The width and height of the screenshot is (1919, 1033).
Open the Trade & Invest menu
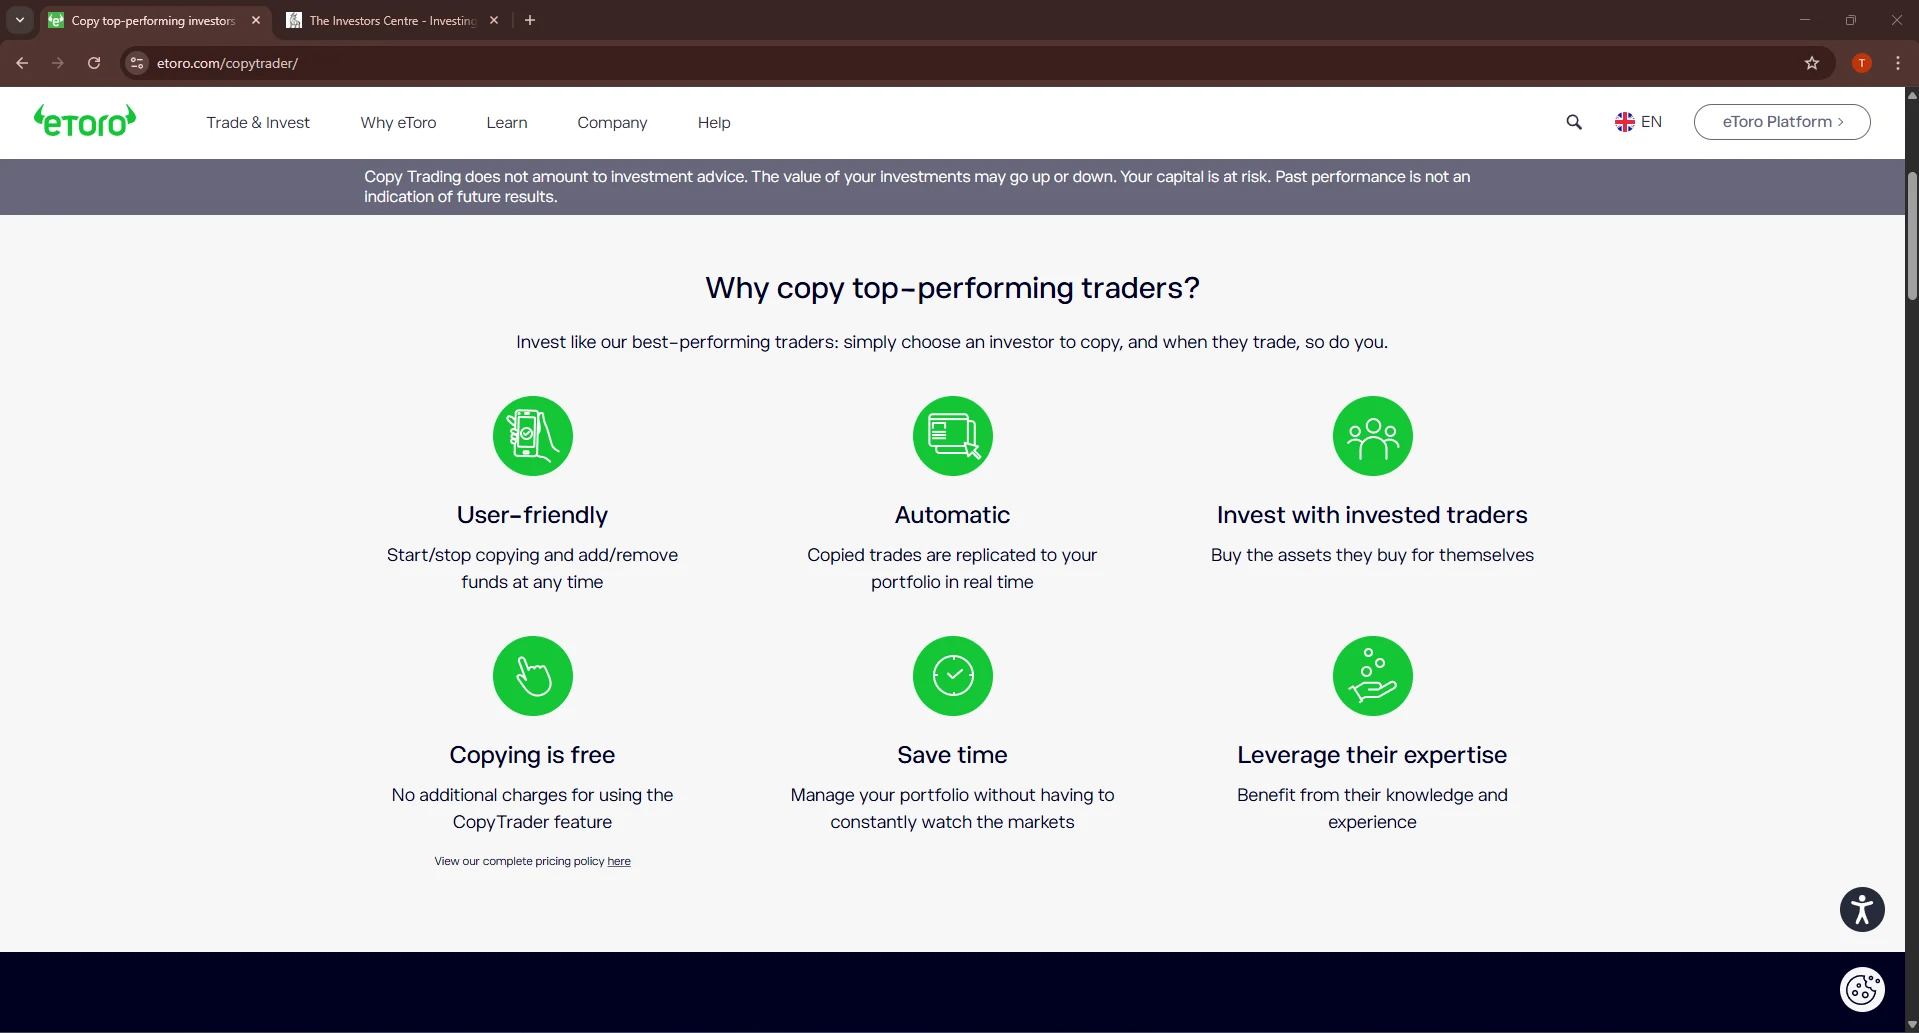point(258,123)
